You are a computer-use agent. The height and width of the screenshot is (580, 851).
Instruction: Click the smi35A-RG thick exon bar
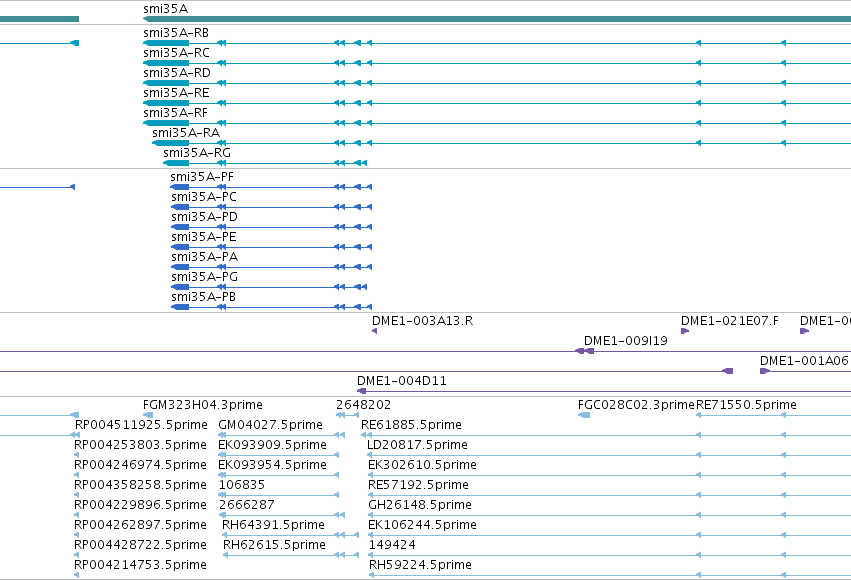pyautogui.click(x=176, y=163)
